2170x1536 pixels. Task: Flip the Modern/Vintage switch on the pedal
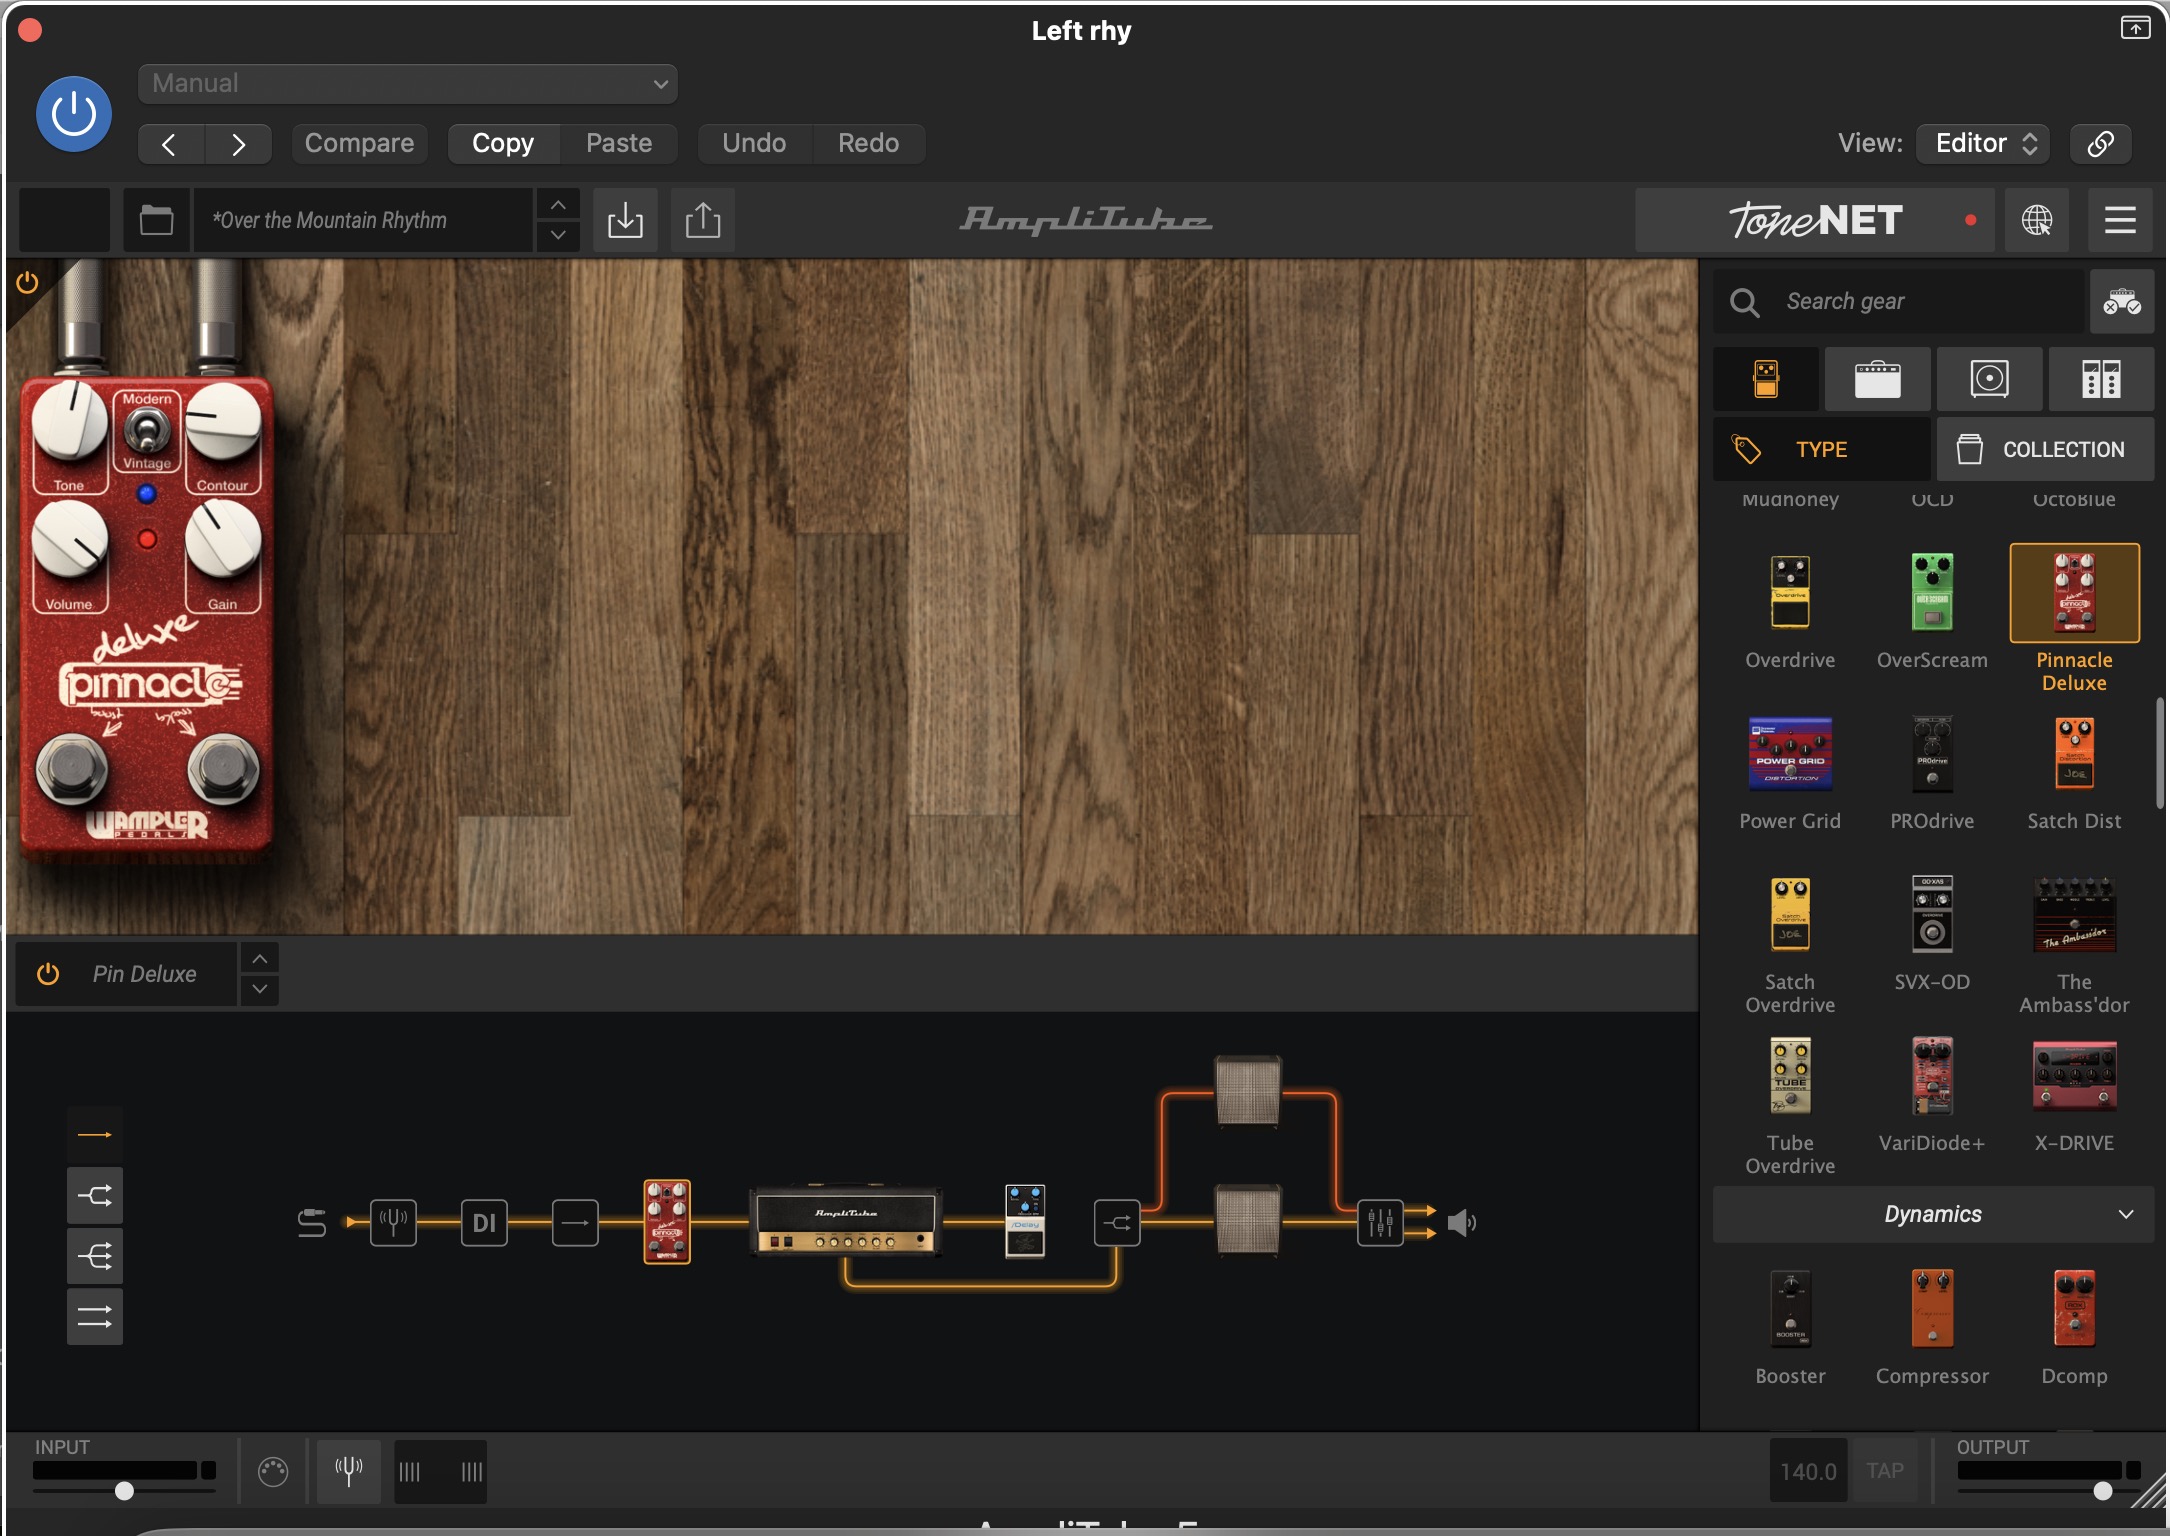(x=147, y=432)
